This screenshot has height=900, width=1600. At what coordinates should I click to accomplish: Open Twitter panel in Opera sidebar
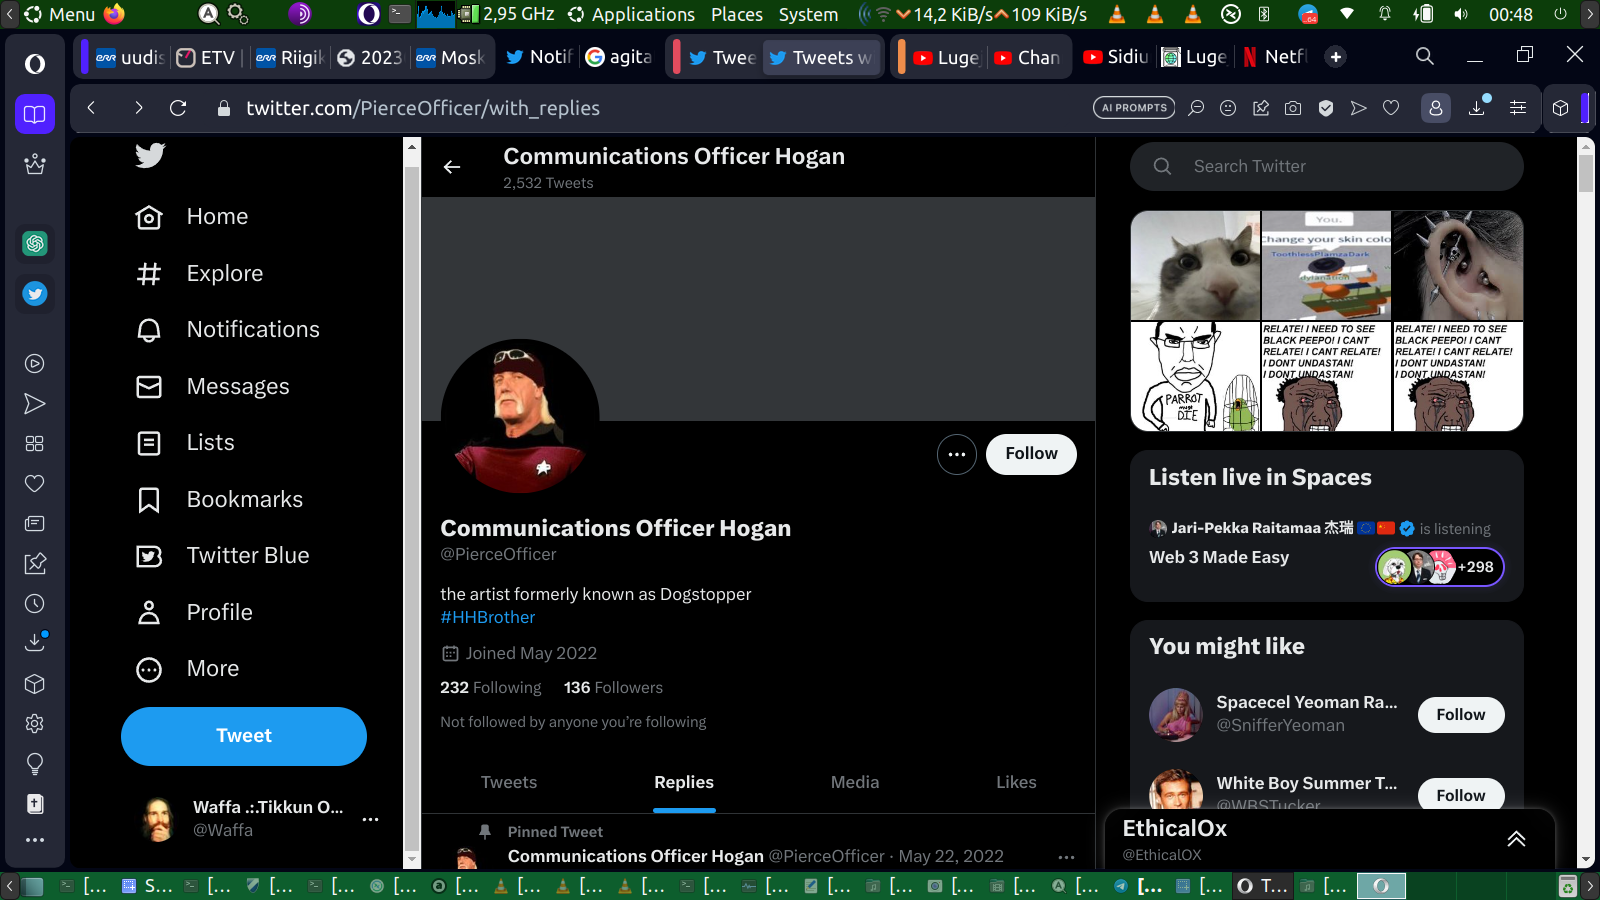[35, 293]
